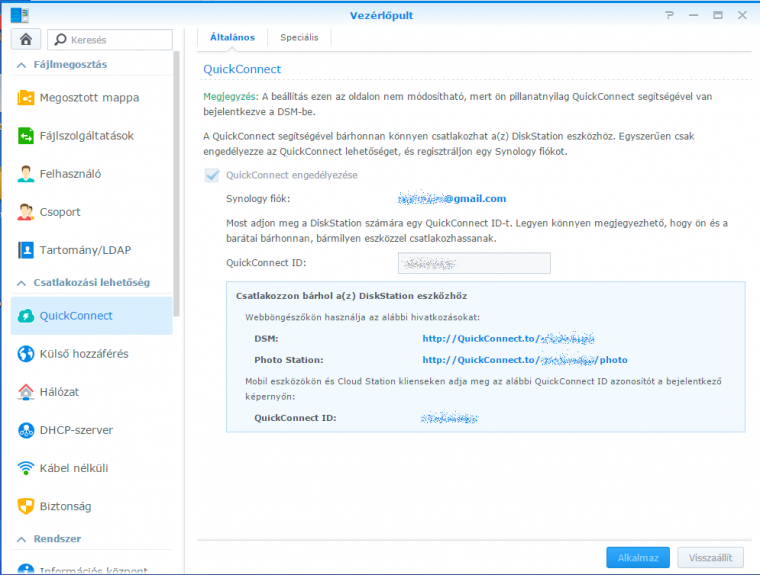
Task: Open the Felhasználó user icon
Action: [x=26, y=174]
